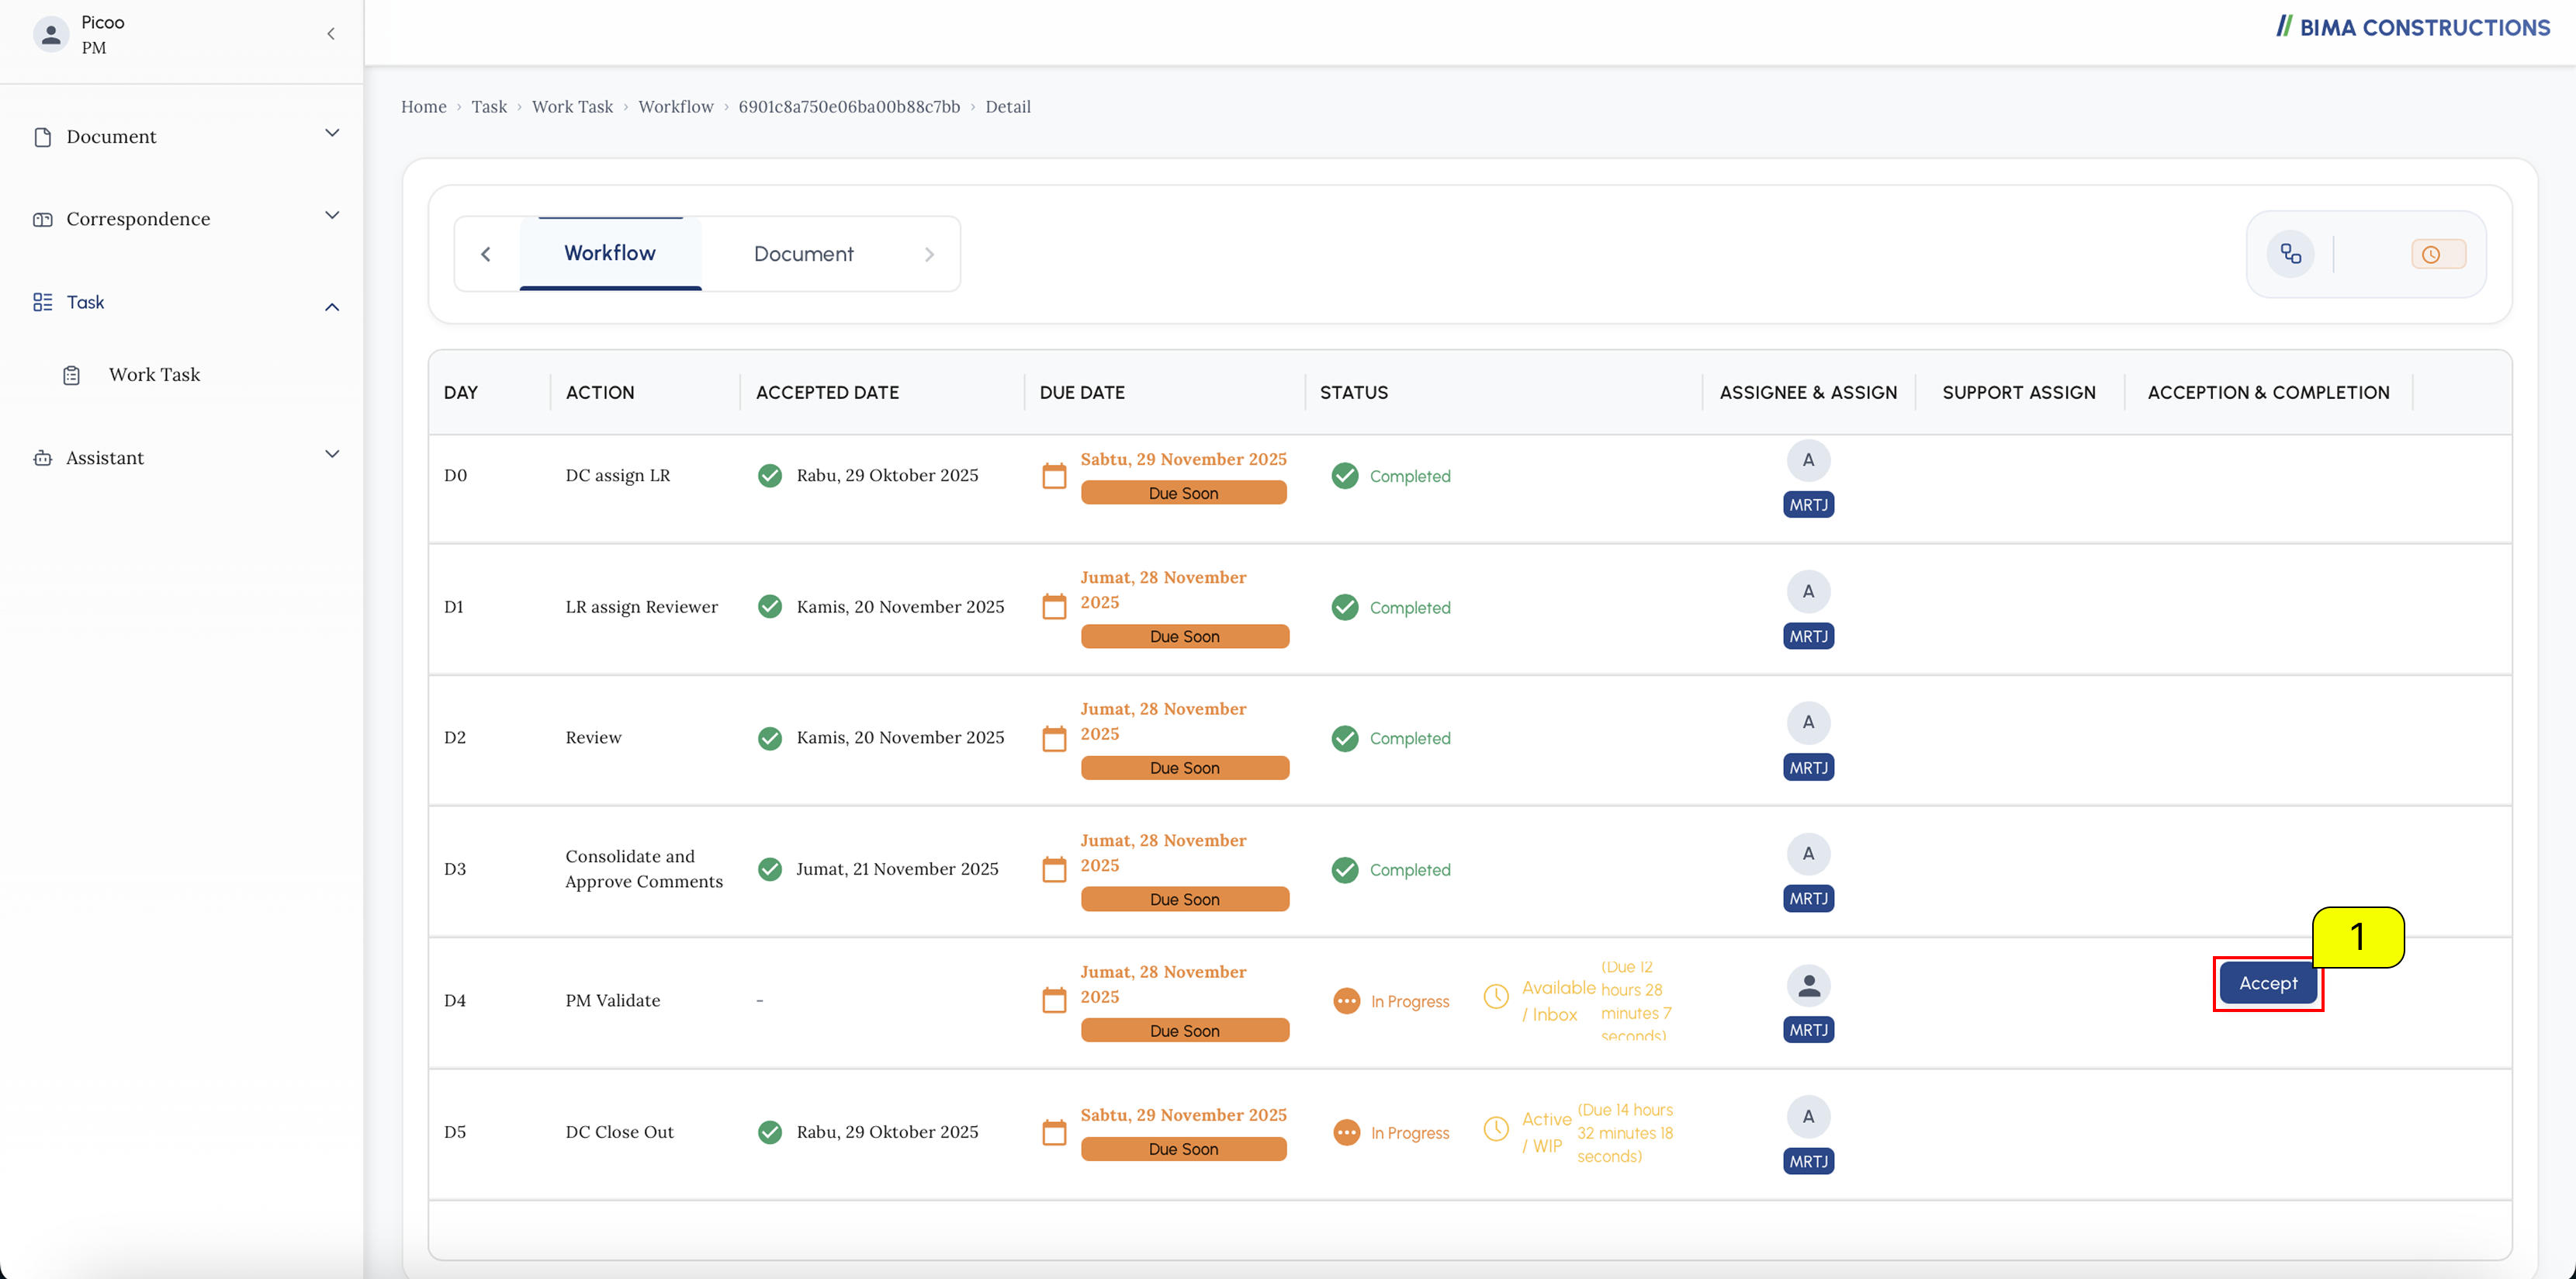This screenshot has width=2576, height=1279.
Task: Click the Completed check icon in D1 row
Action: (1345, 607)
